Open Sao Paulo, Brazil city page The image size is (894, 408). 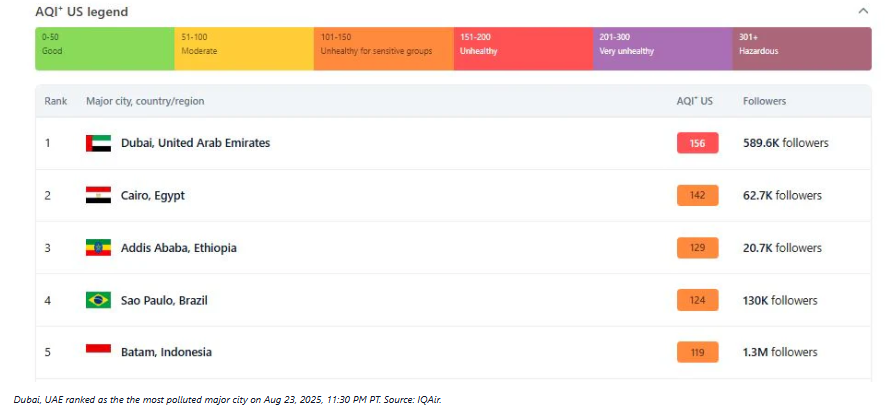click(164, 300)
